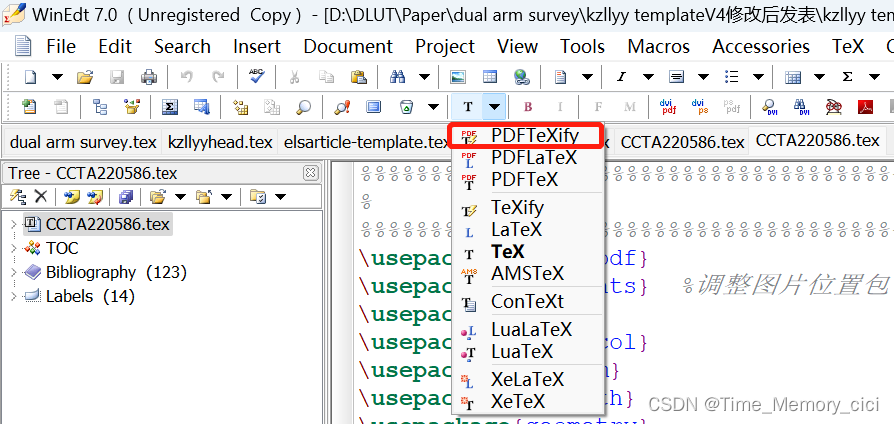894x424 pixels.
Task: Choose XeLaTeX in the compiler menu
Action: (x=527, y=380)
